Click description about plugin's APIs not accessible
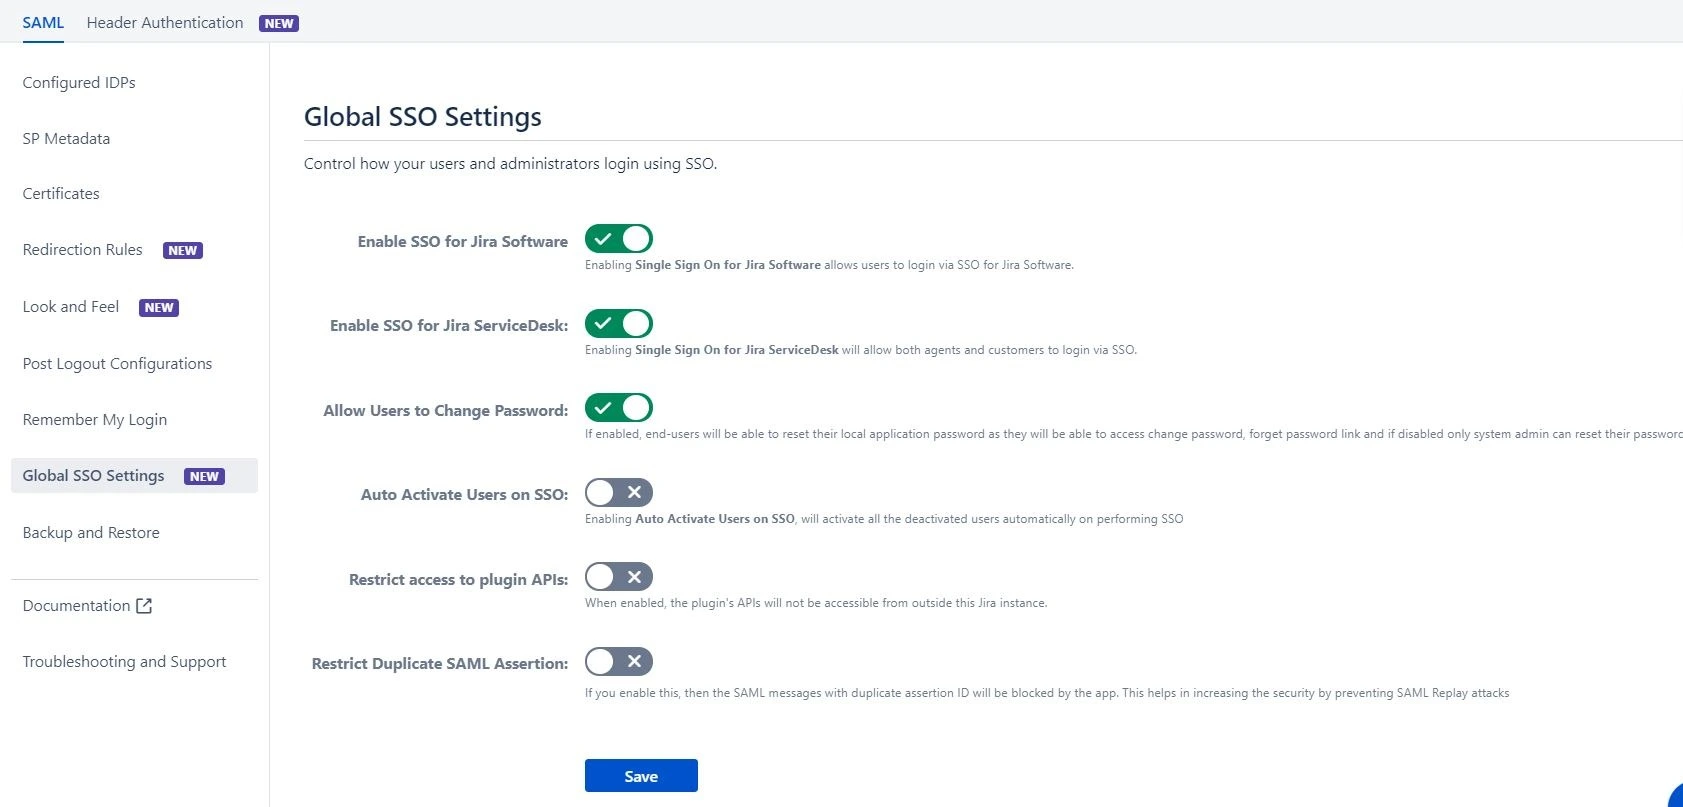Screen dimensions: 1683x807 pyautogui.click(x=816, y=603)
